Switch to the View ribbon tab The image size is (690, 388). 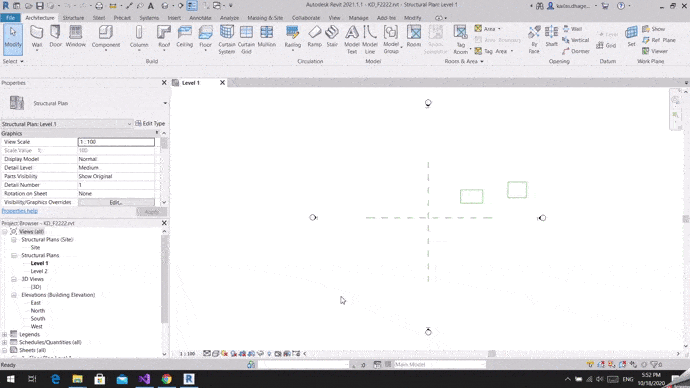(x=334, y=18)
